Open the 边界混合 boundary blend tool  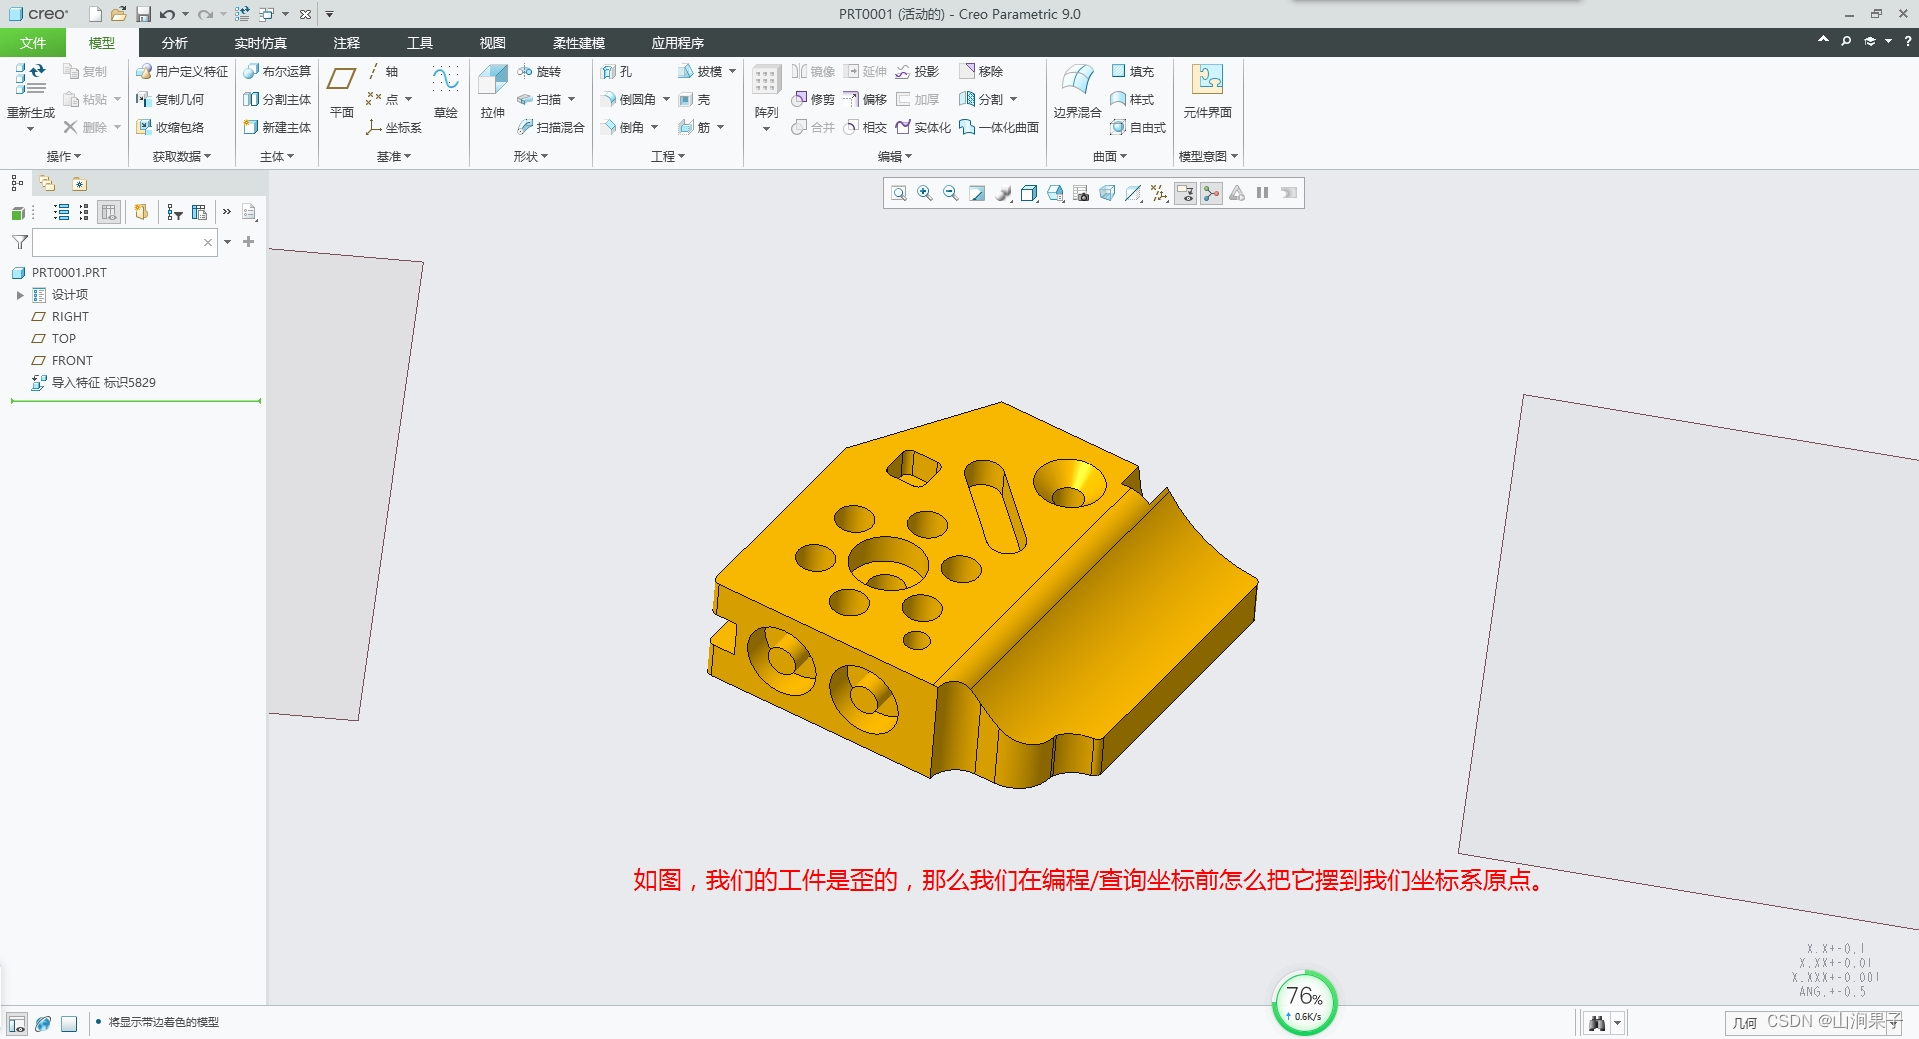tap(1076, 80)
